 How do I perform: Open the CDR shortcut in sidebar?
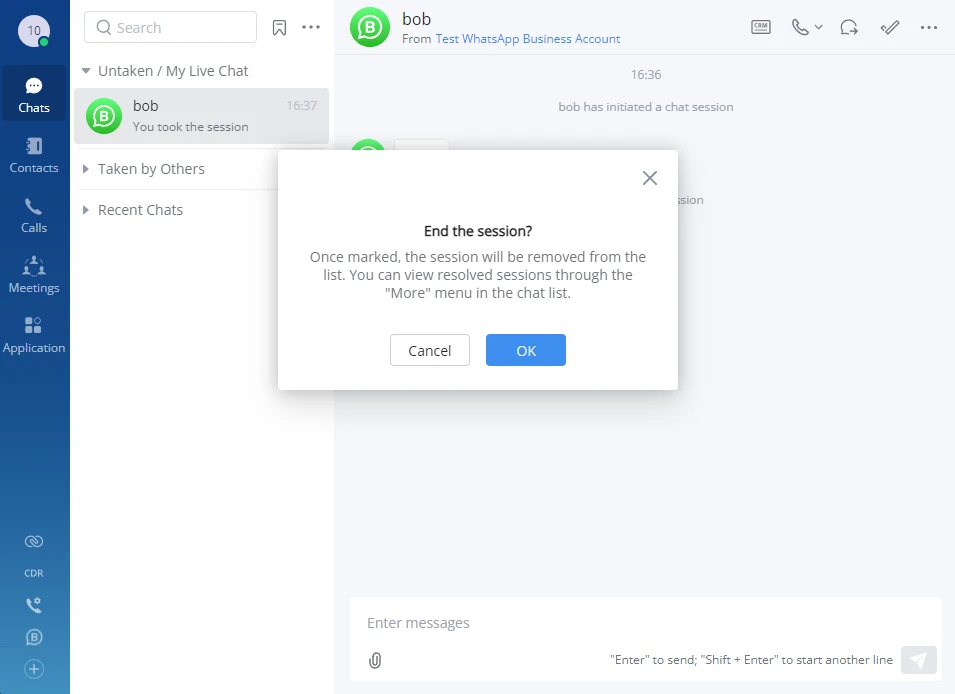(x=34, y=573)
